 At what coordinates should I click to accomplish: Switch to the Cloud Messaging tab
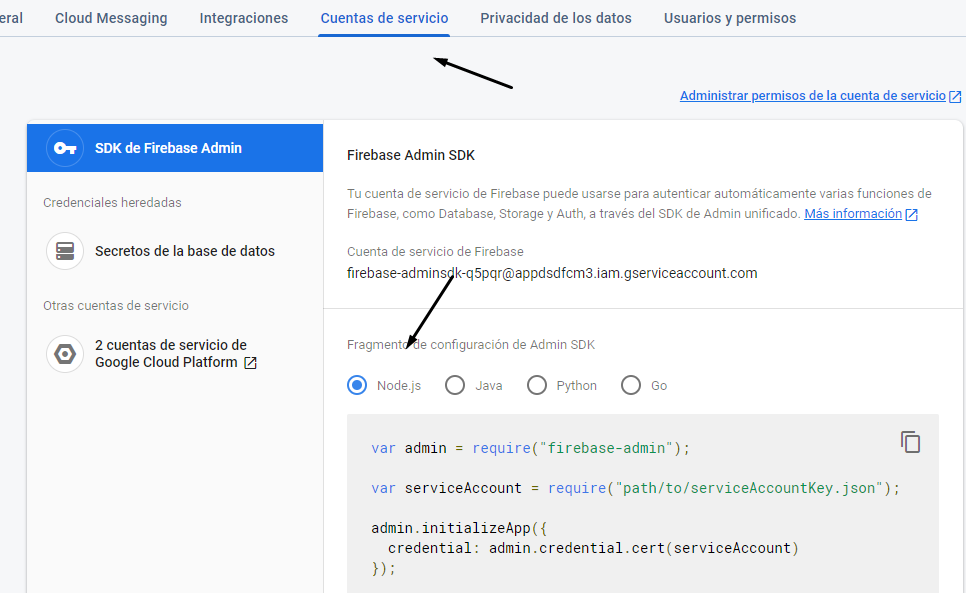111,18
